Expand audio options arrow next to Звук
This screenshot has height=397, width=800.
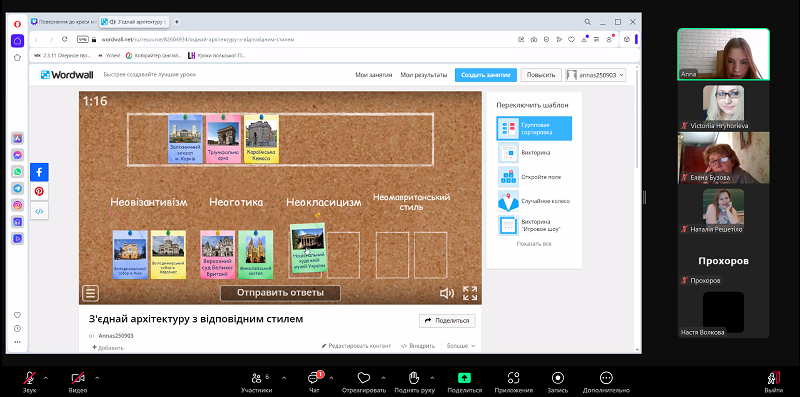click(46, 378)
